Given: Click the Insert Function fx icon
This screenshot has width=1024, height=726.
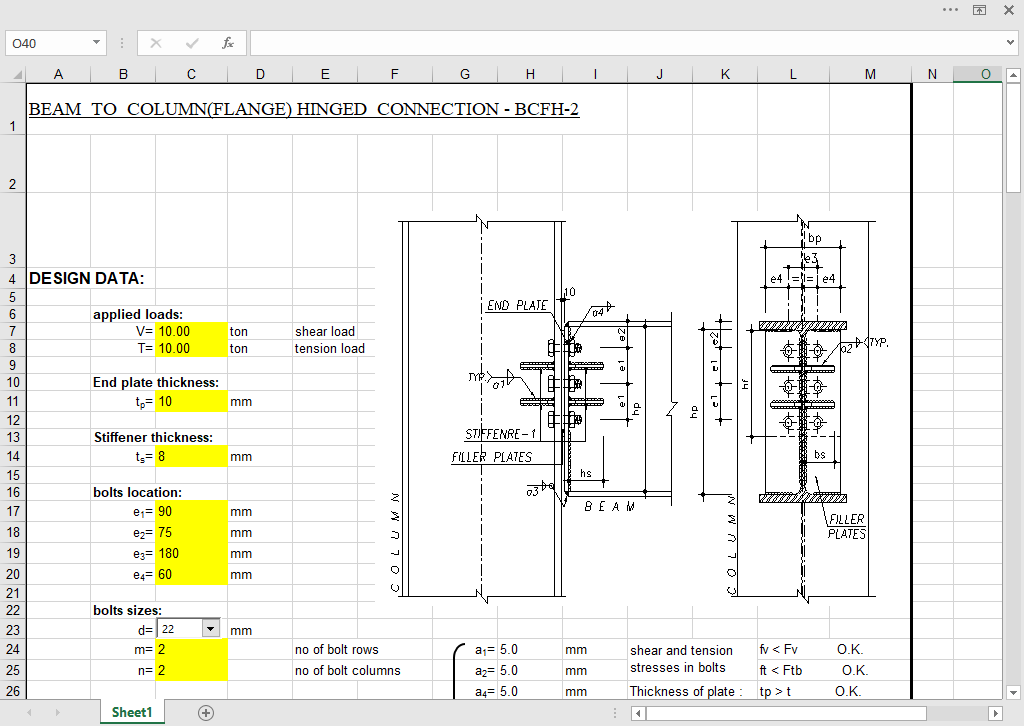Looking at the screenshot, I should (x=227, y=43).
